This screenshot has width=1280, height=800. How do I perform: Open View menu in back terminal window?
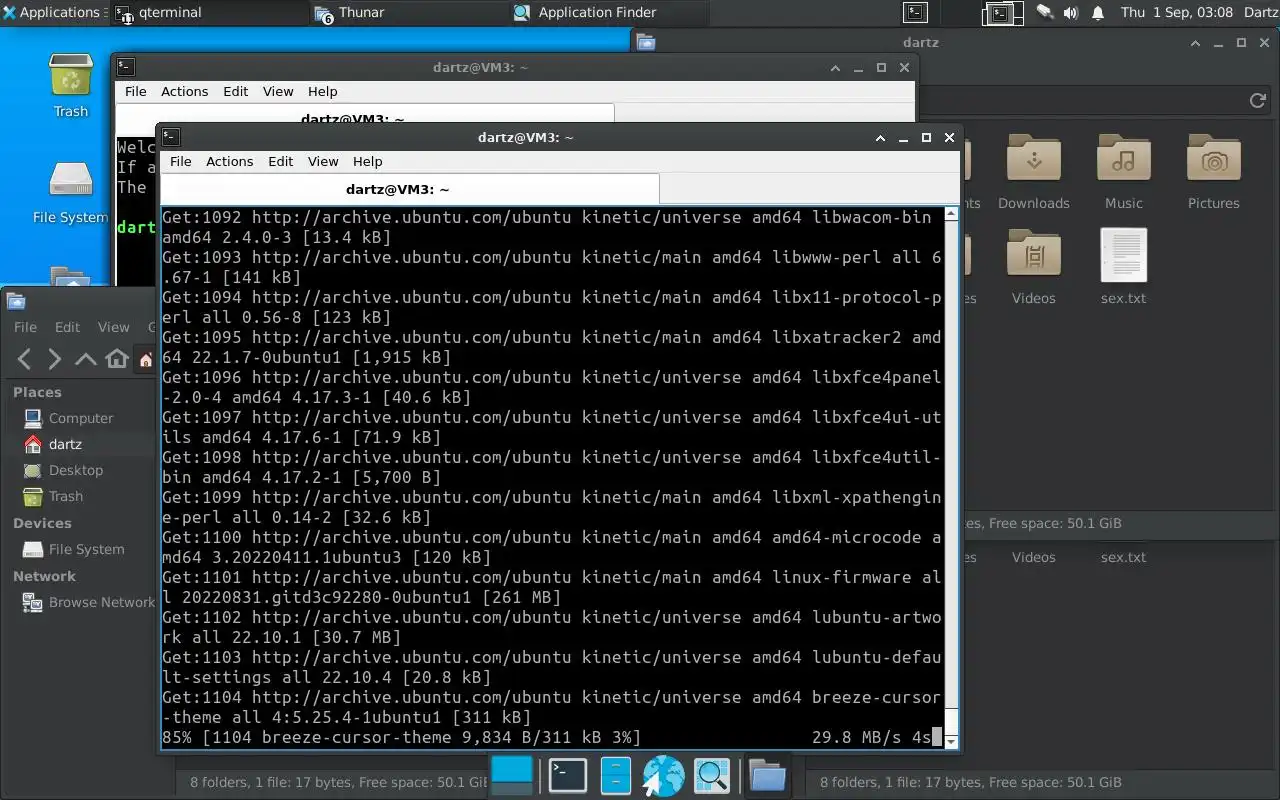tap(278, 91)
